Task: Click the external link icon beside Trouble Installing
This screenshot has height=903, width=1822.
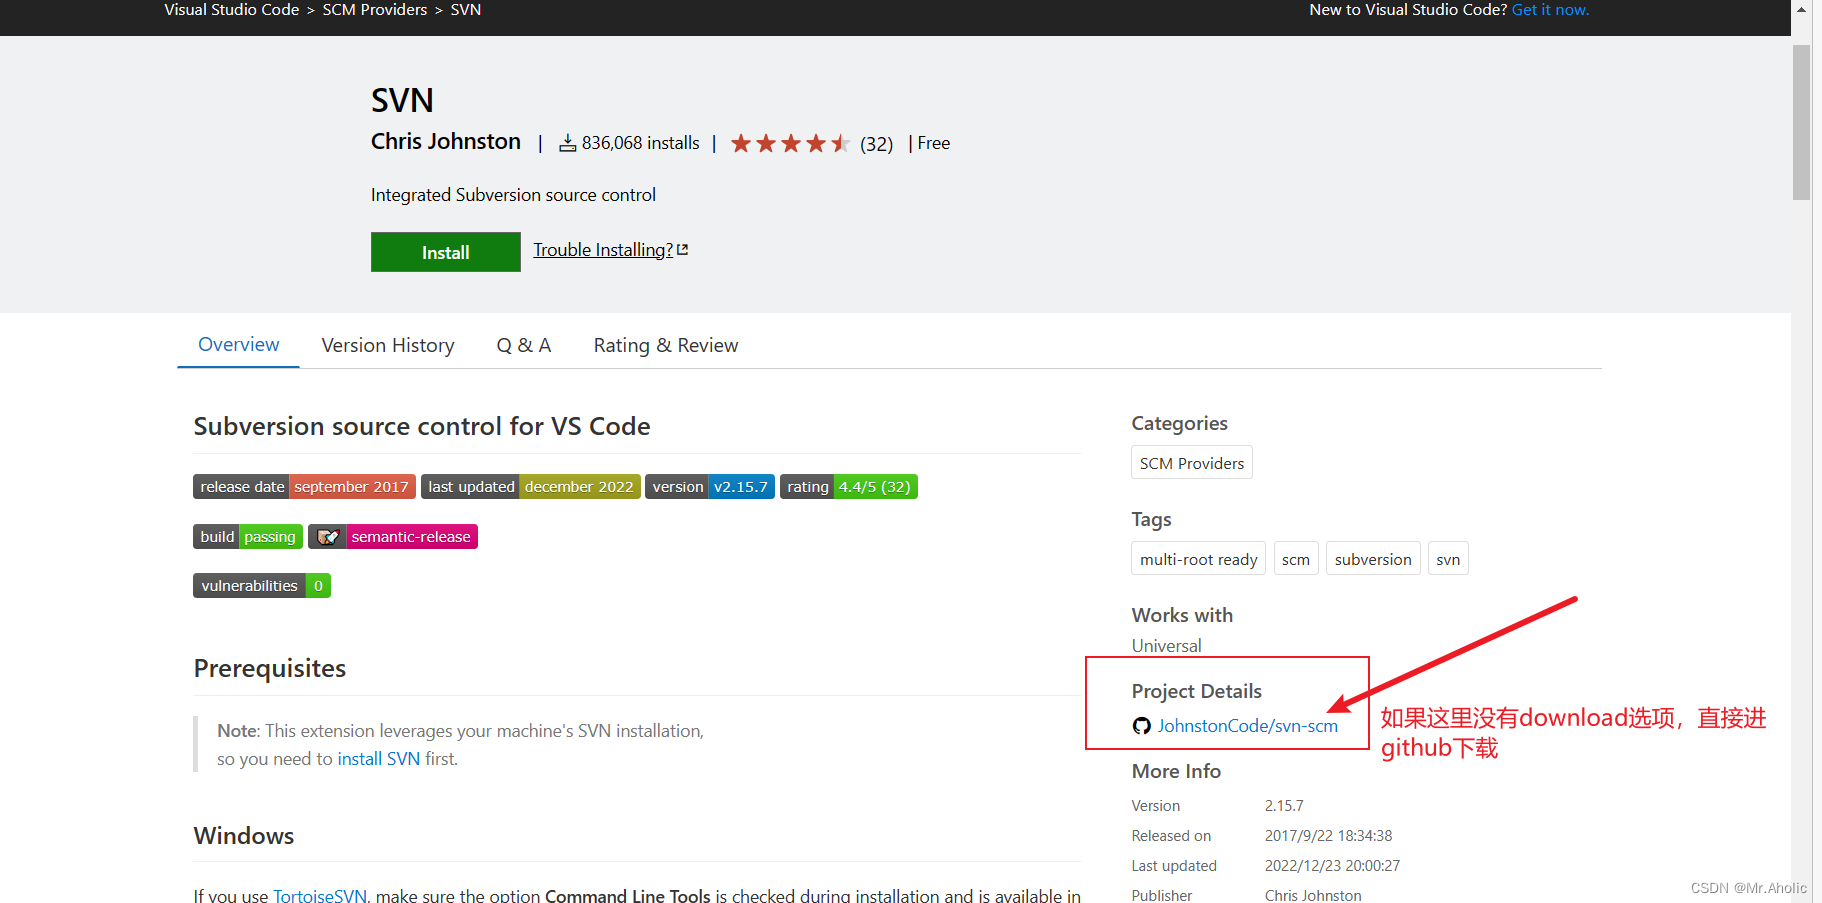Action: click(x=683, y=250)
